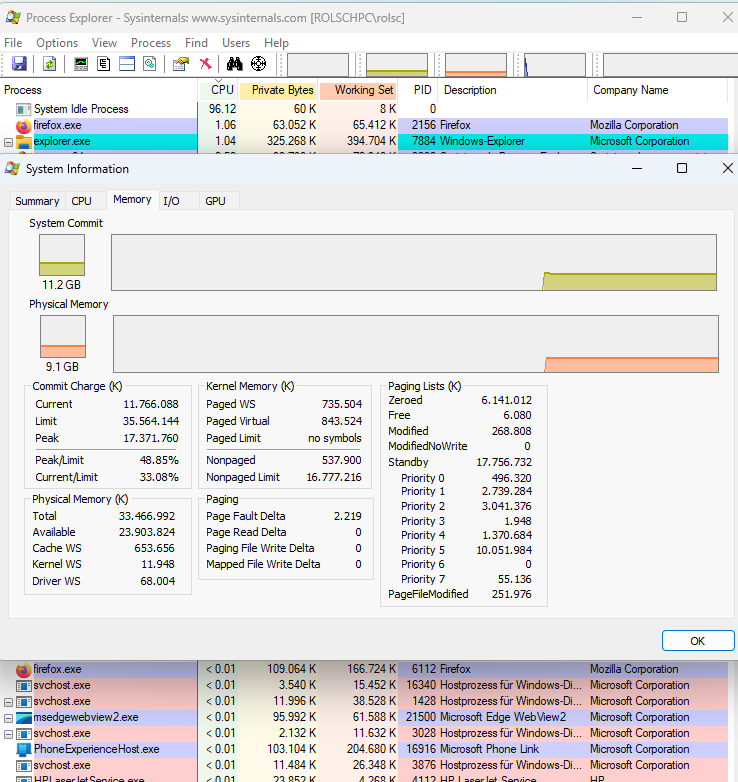Open System Information via toolbar graph icon

pyautogui.click(x=81, y=64)
